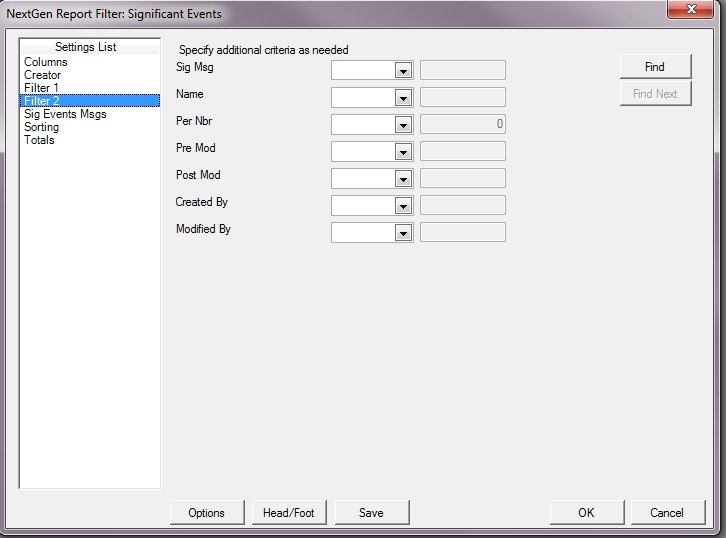Confirm with the OK button
726x538 pixels.
587,513
